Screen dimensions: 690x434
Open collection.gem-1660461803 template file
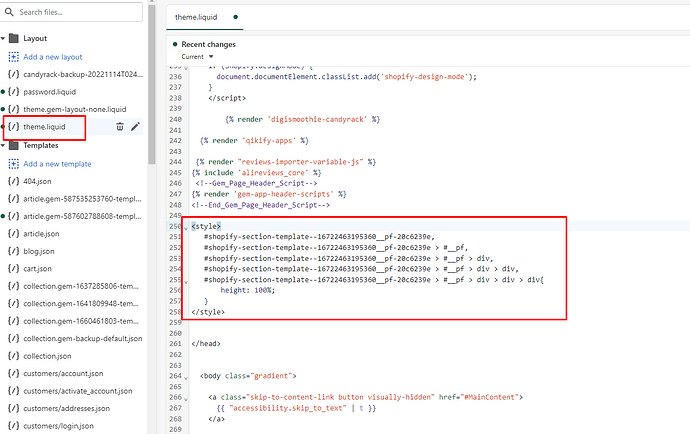click(81, 321)
